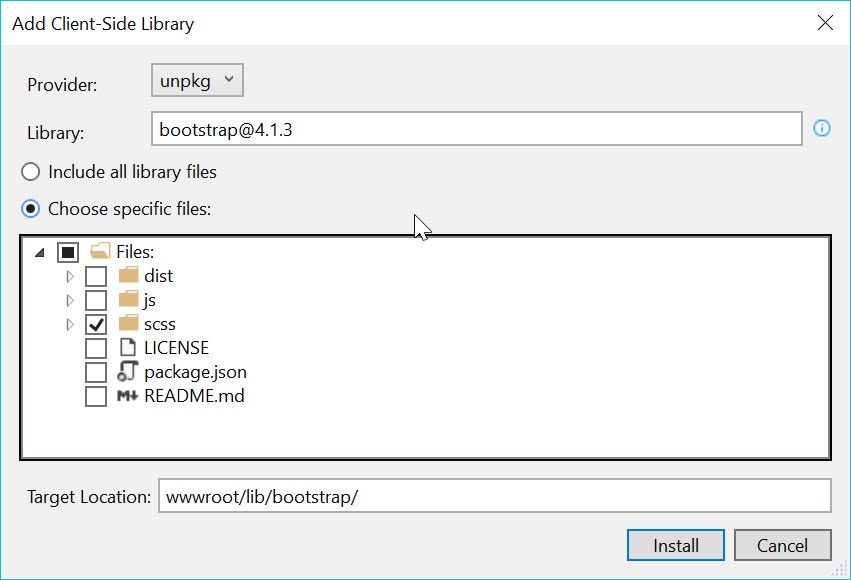Select the LICENSE file name
851x580 pixels.
176,347
